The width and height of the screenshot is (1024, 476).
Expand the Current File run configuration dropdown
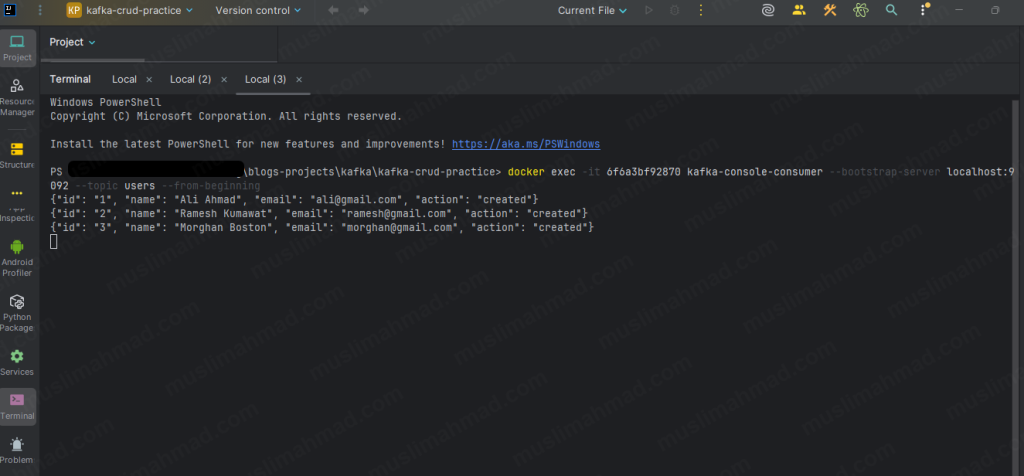[x=592, y=10]
